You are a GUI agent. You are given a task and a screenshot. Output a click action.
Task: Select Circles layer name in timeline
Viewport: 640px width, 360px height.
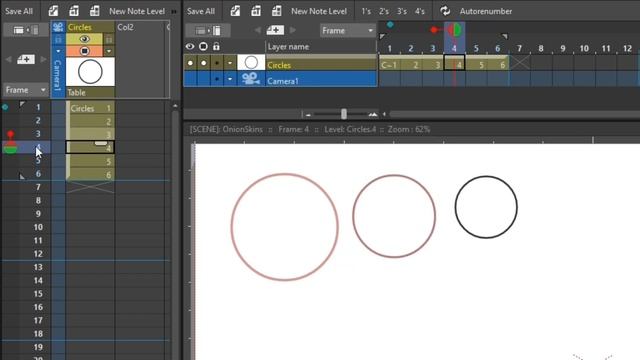(279, 65)
